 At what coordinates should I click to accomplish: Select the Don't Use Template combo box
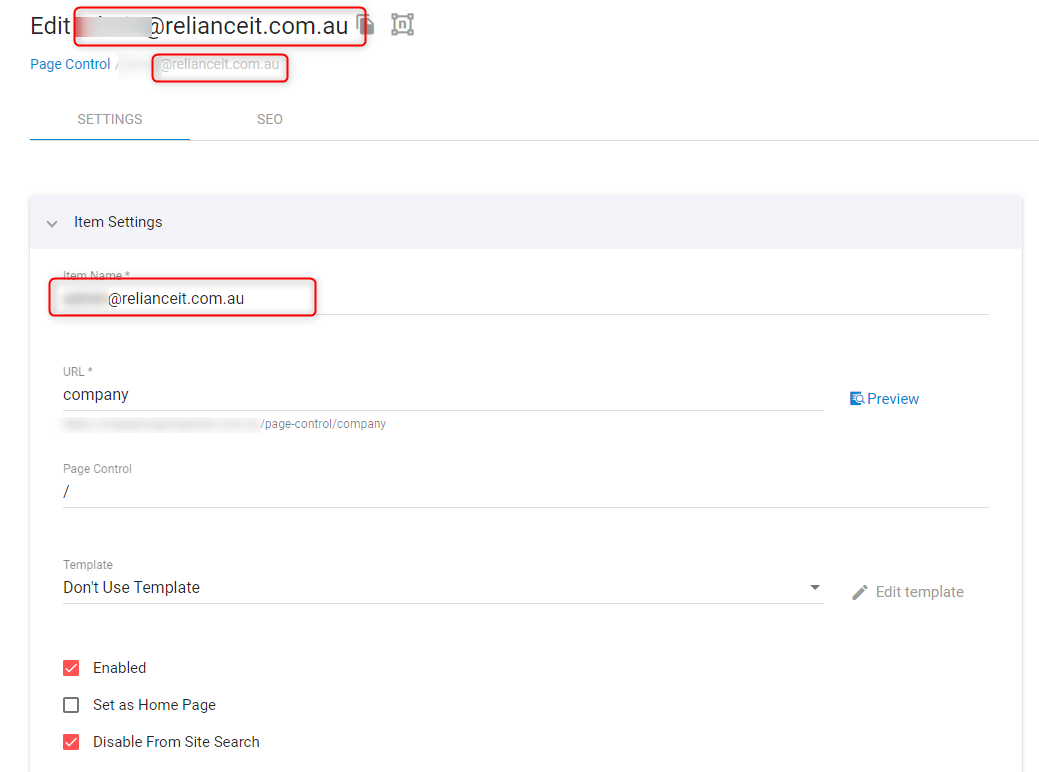(x=443, y=588)
